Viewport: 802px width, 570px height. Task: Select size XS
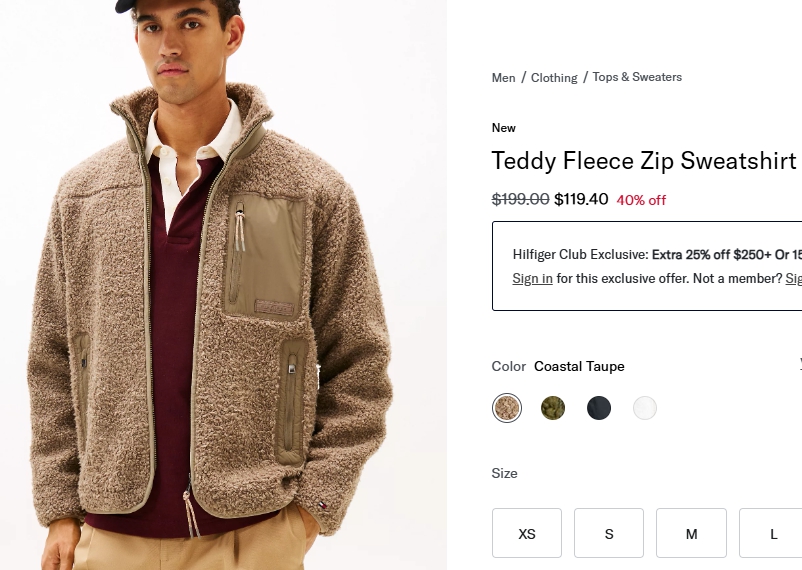point(527,534)
